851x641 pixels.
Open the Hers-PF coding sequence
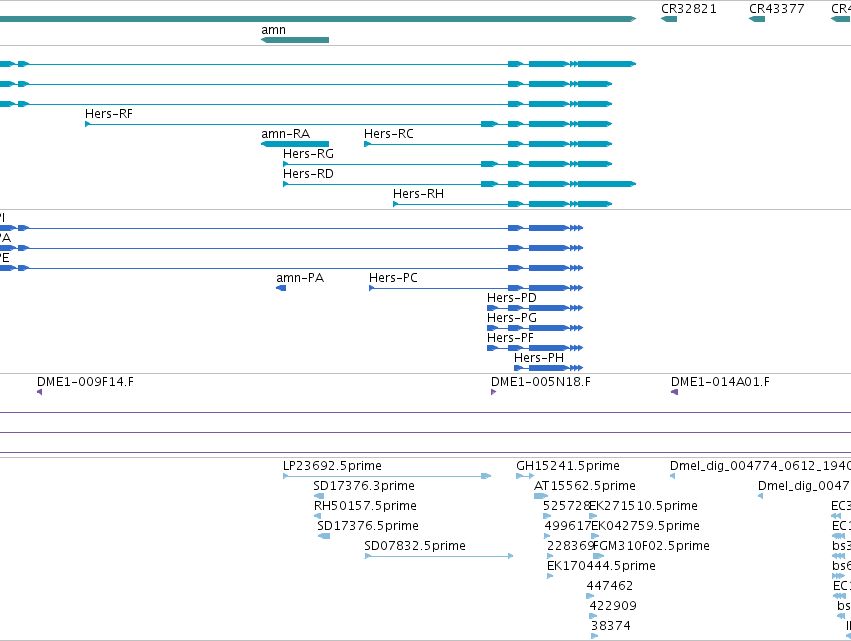tap(535, 348)
